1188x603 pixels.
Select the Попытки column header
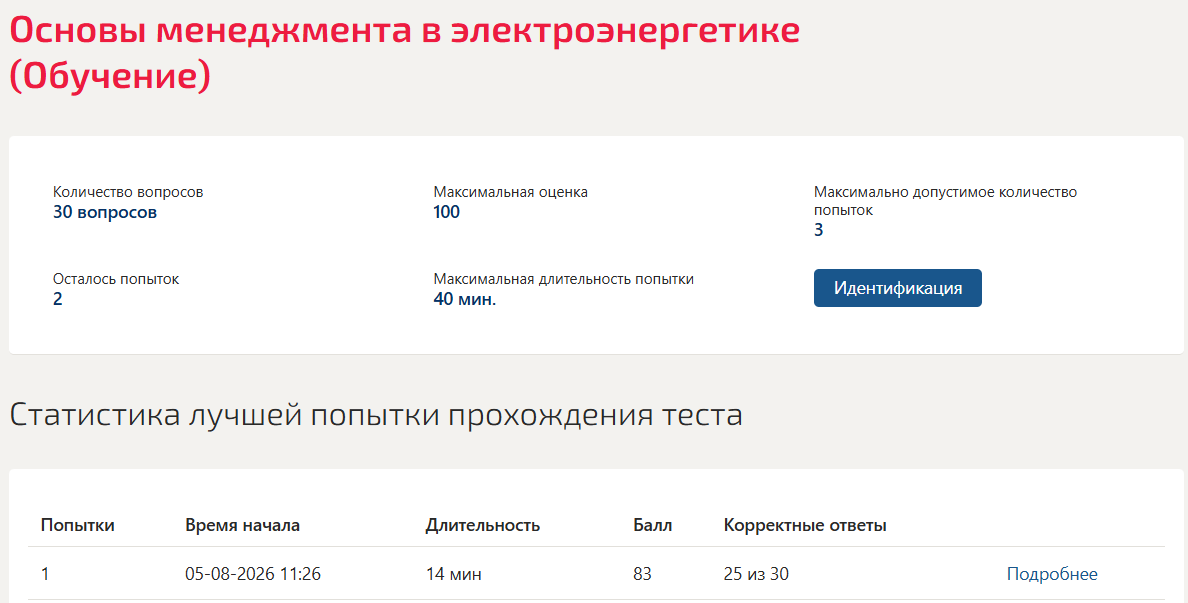click(x=77, y=525)
